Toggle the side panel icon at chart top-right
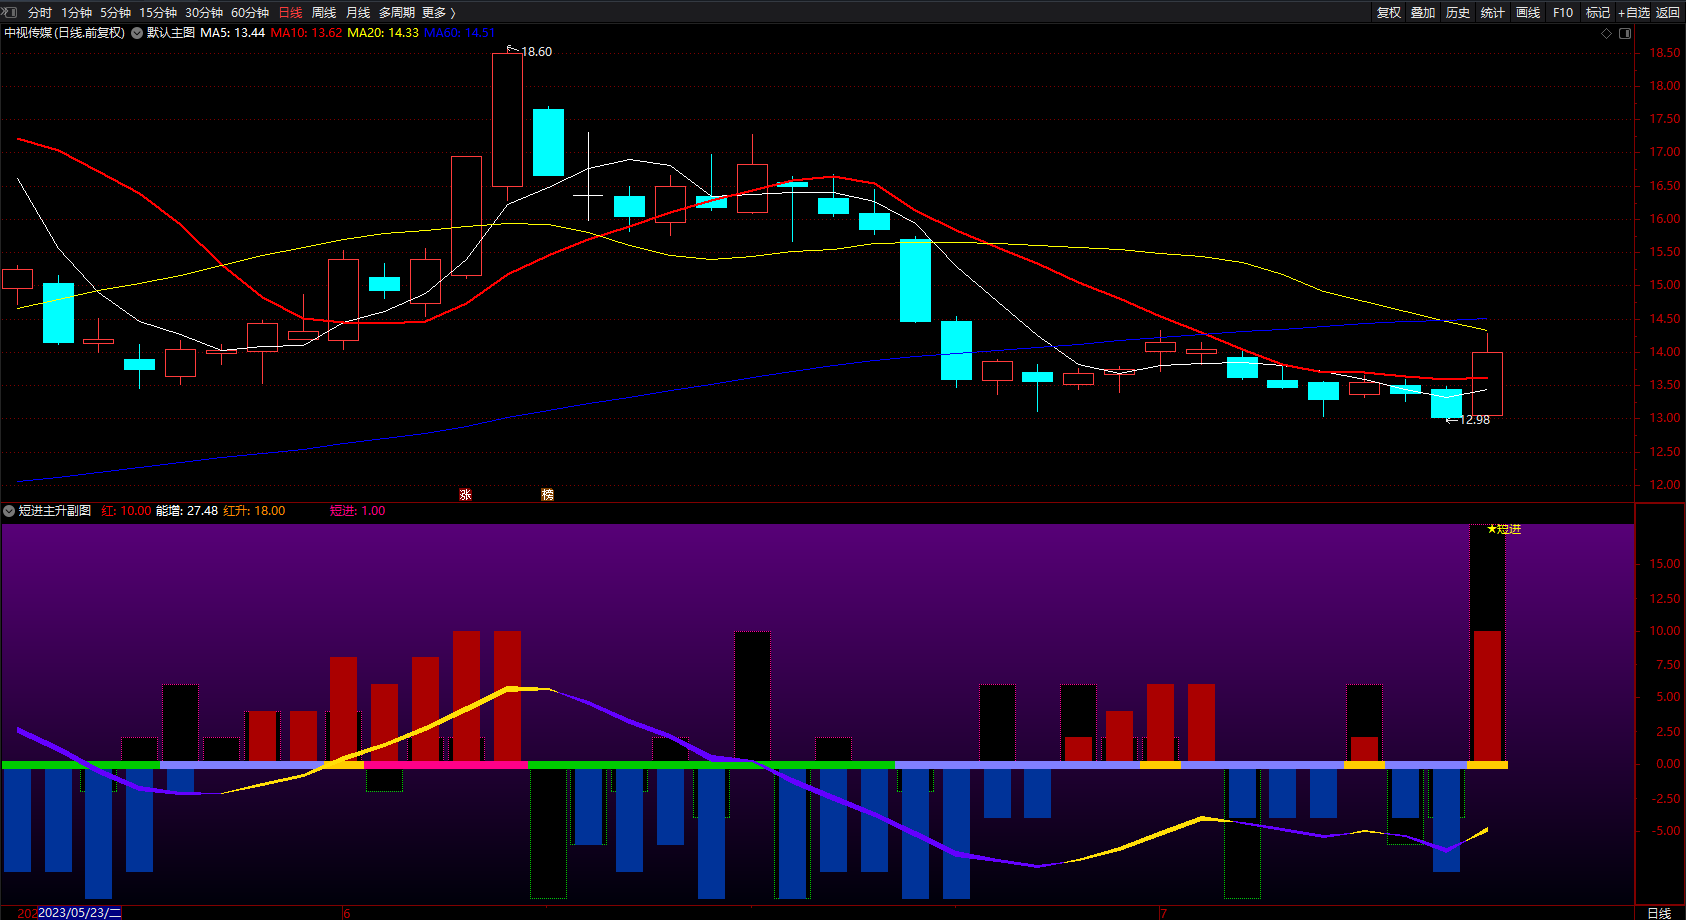Screen dimensions: 1686x920 [x=1625, y=33]
